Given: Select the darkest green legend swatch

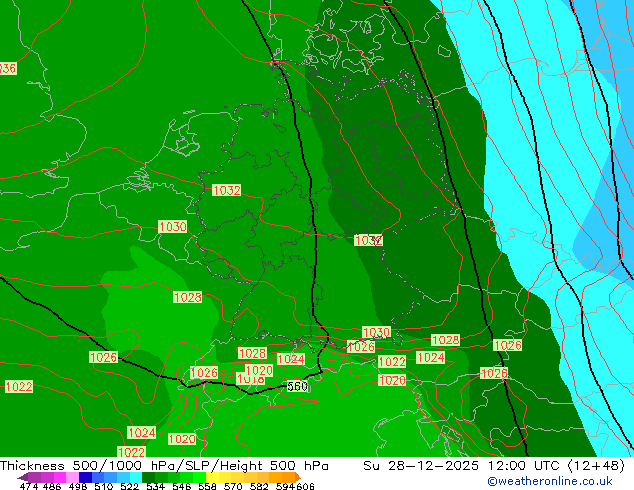Looking at the screenshot, I should pyautogui.click(x=148, y=477).
